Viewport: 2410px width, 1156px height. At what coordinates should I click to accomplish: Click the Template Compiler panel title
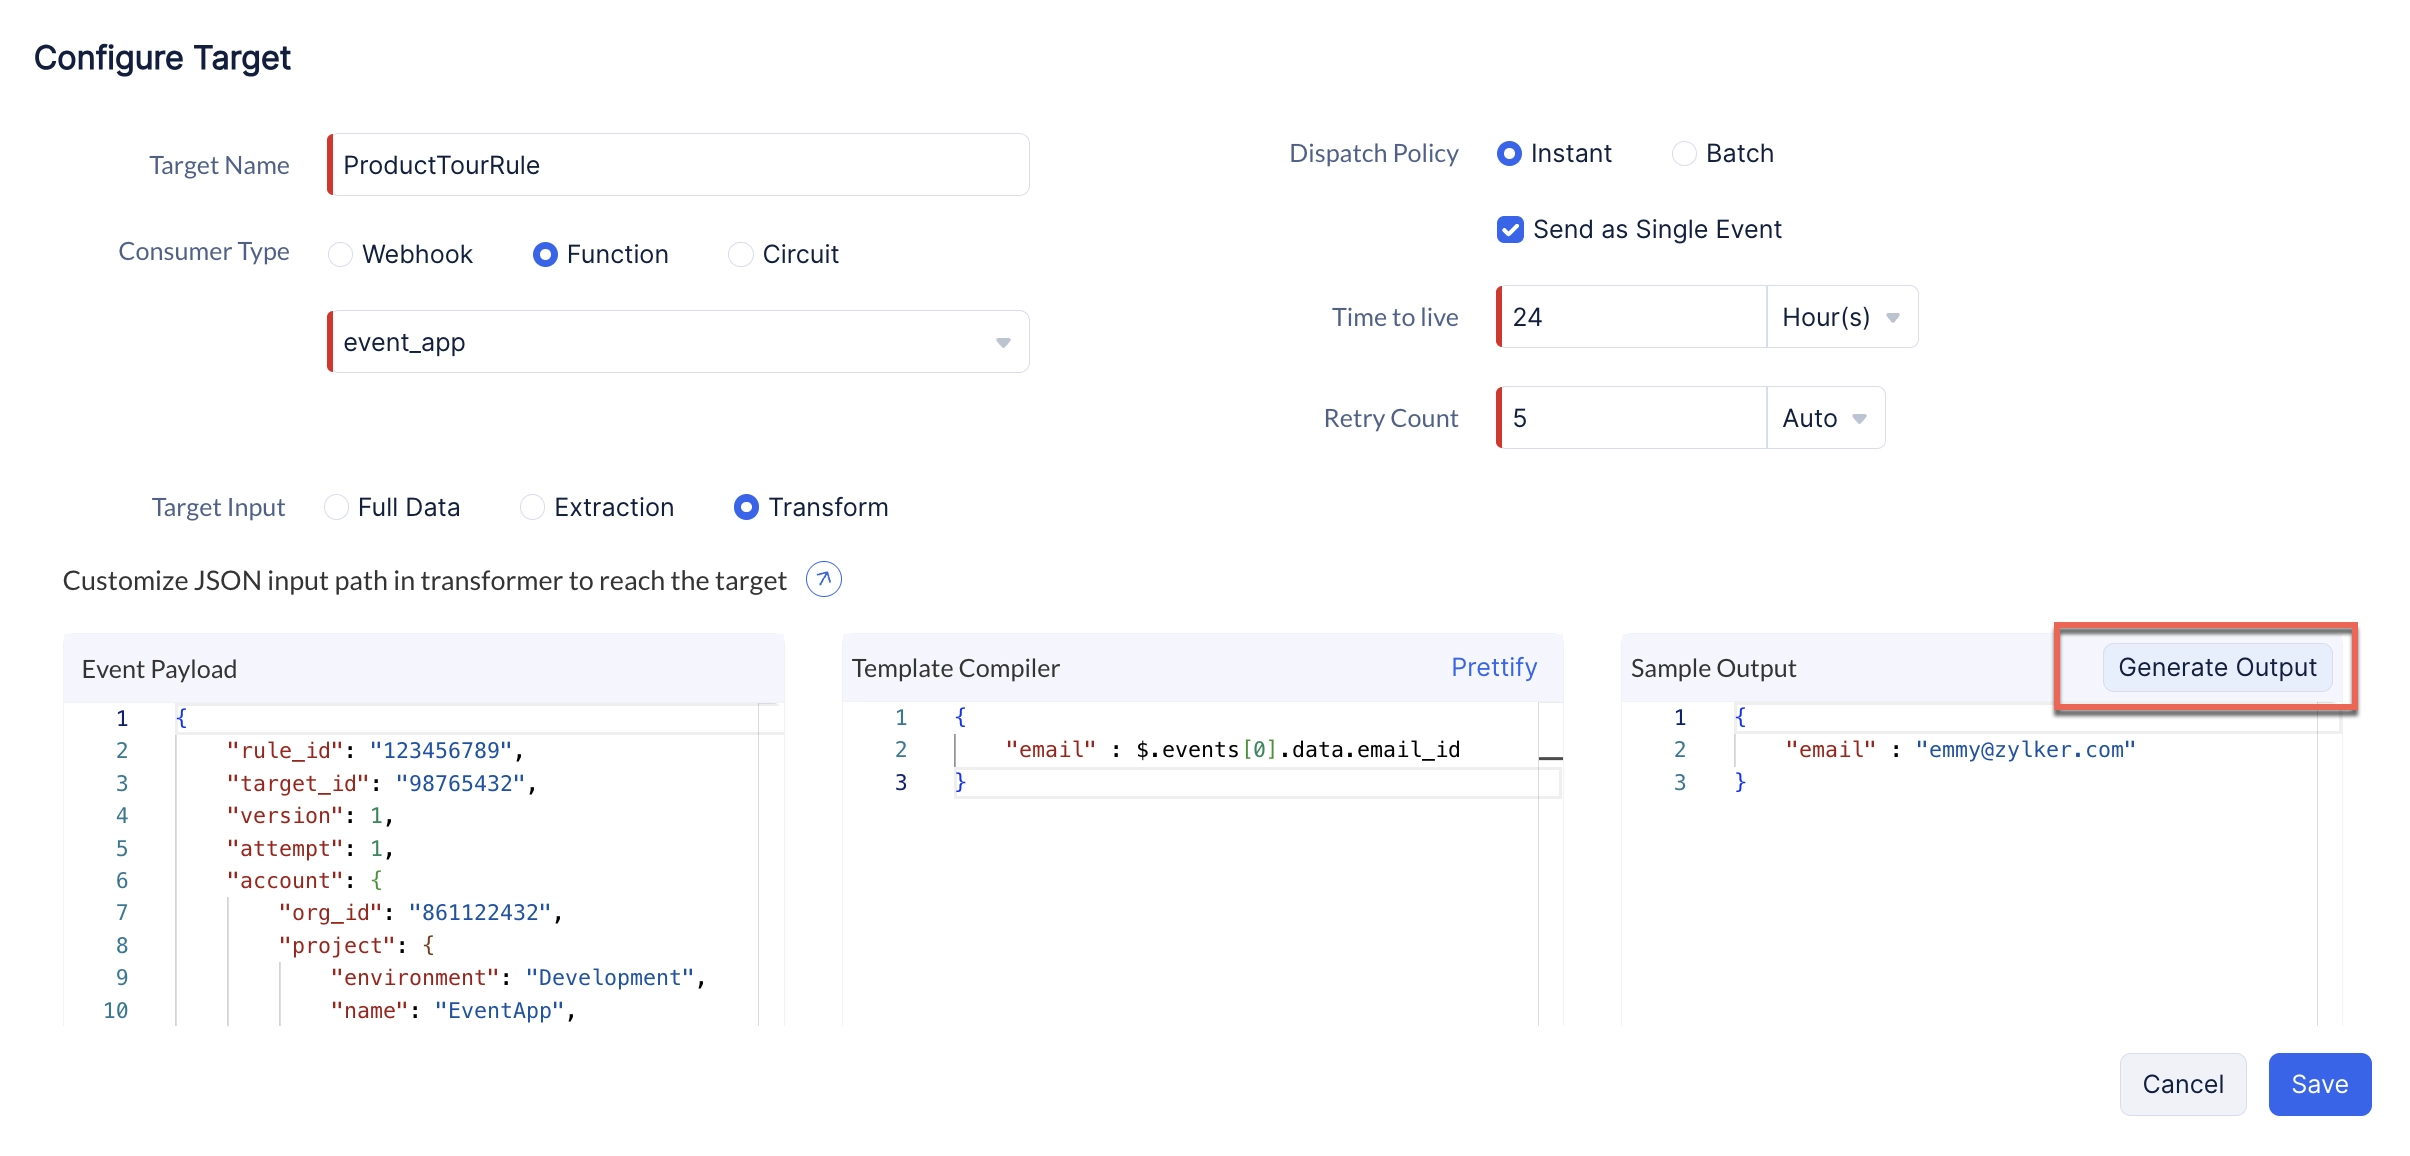point(955,668)
